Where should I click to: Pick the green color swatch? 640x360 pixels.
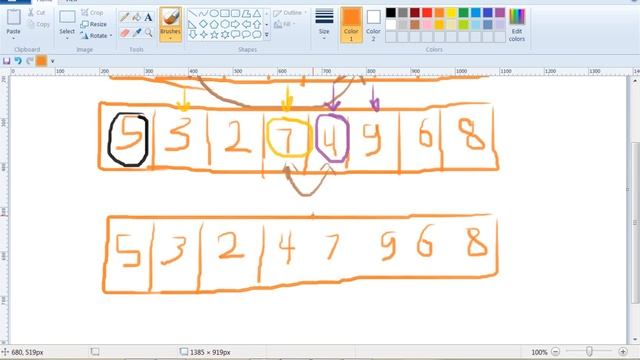click(463, 13)
